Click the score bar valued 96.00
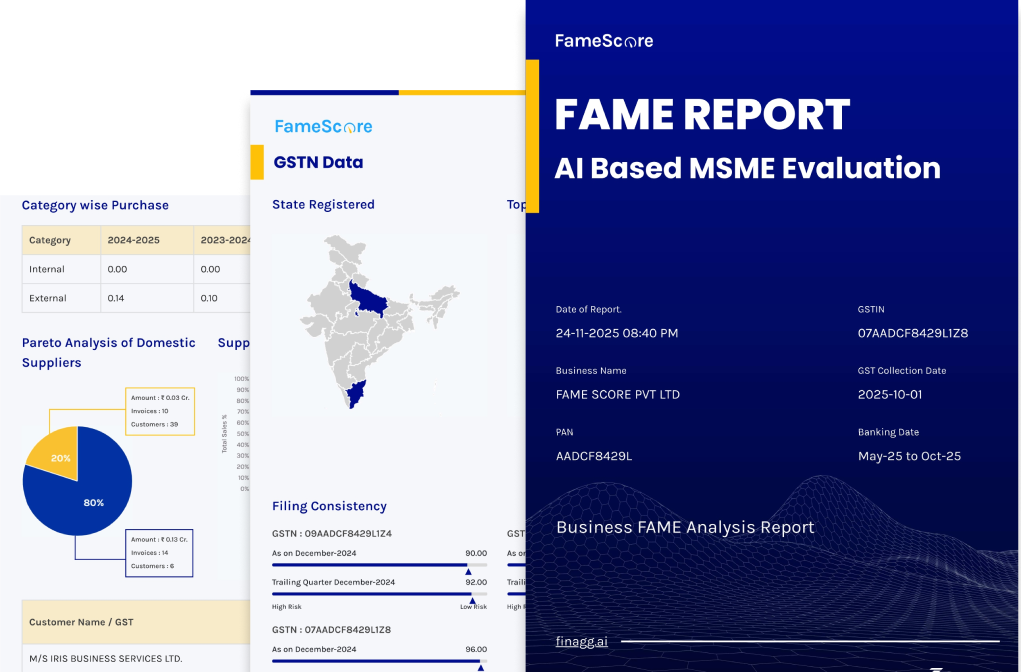The height and width of the screenshot is (672, 1022). pyautogui.click(x=379, y=661)
